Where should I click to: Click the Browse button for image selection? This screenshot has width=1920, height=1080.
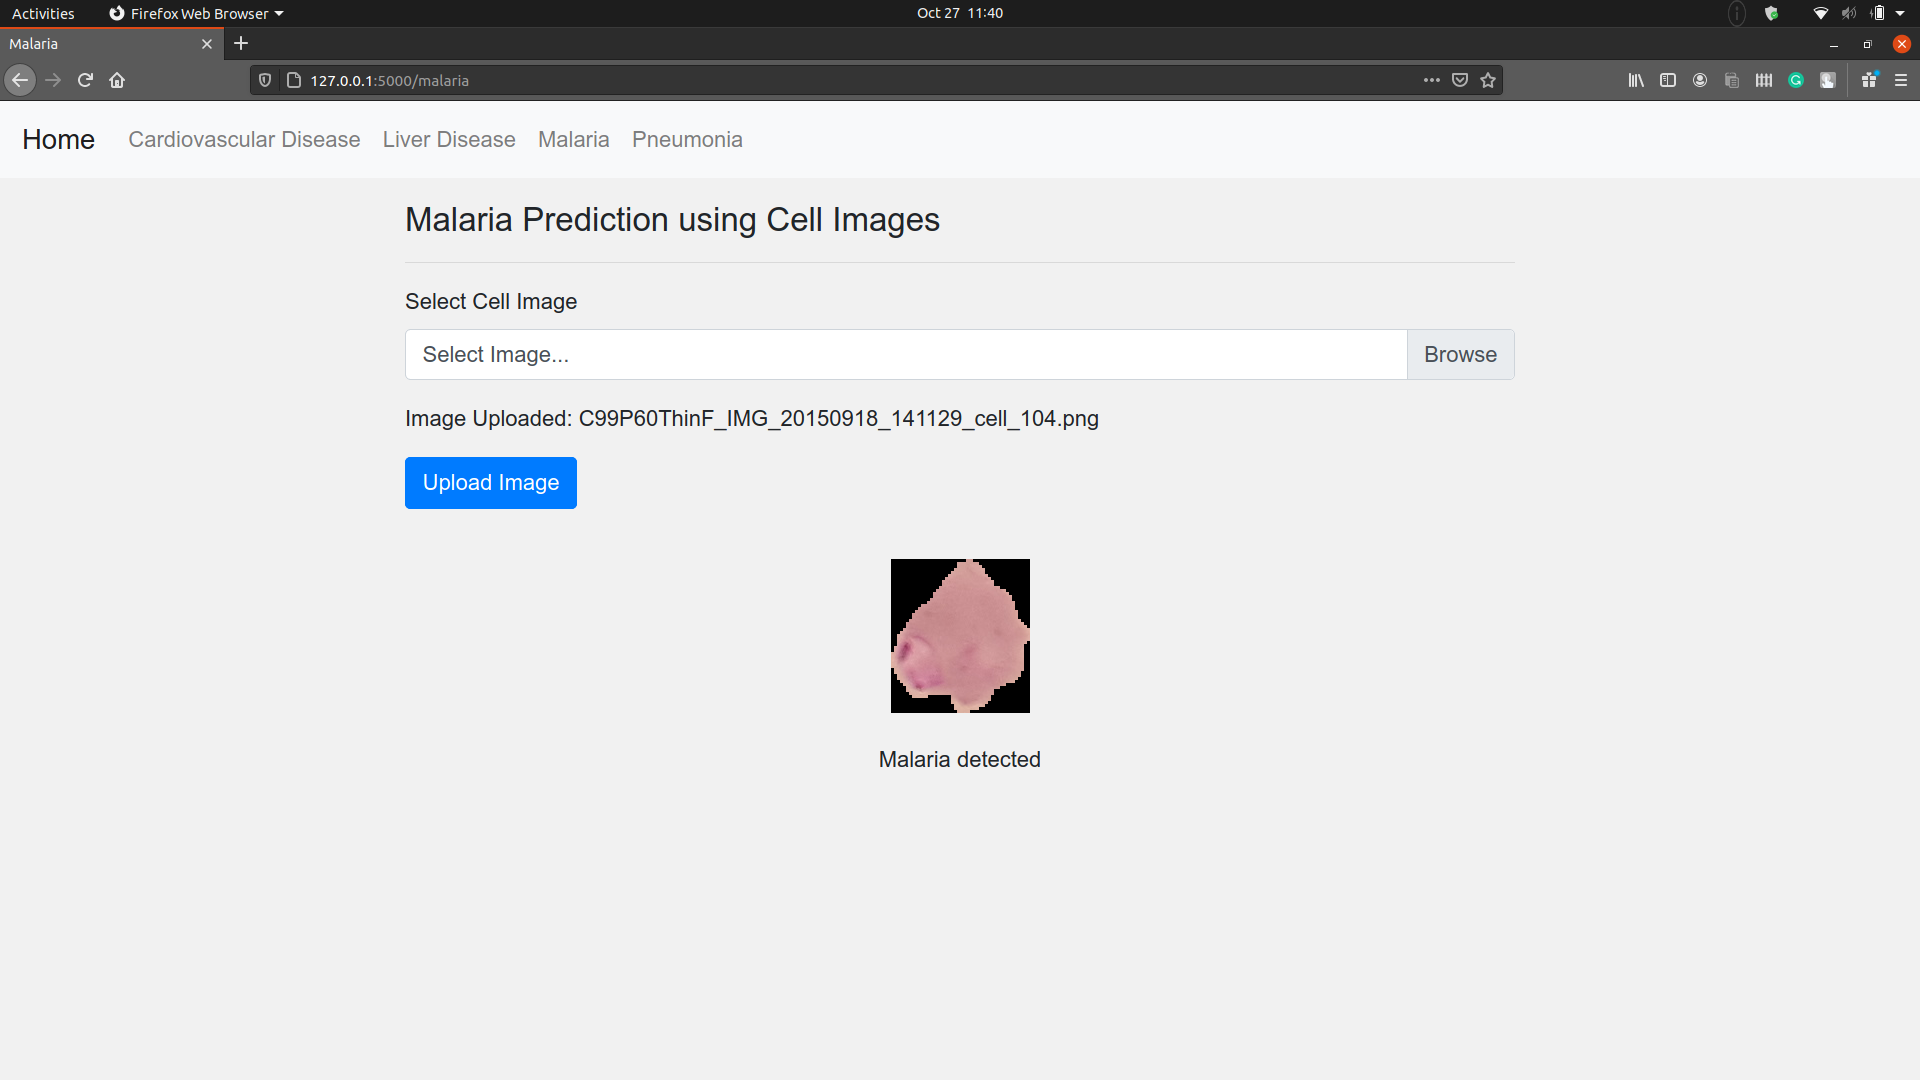pos(1460,353)
